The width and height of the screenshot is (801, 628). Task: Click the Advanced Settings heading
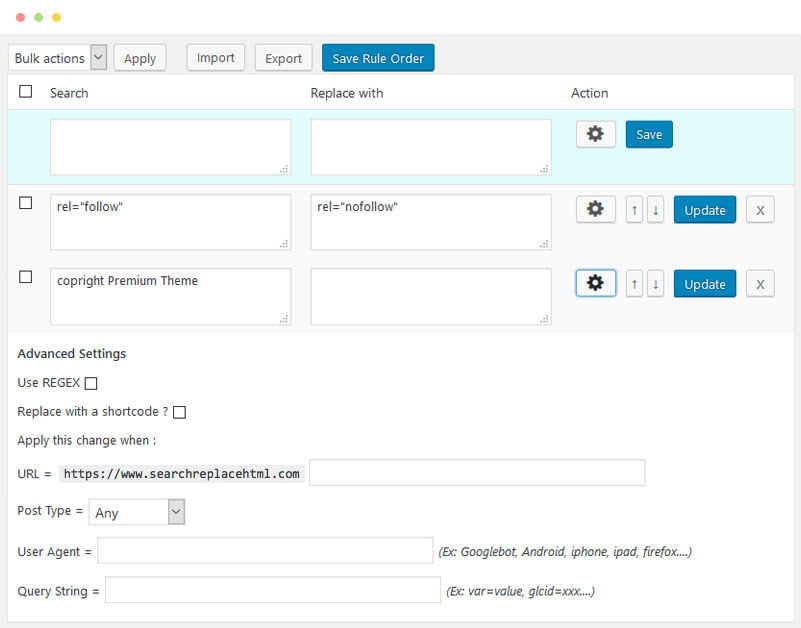pos(72,354)
